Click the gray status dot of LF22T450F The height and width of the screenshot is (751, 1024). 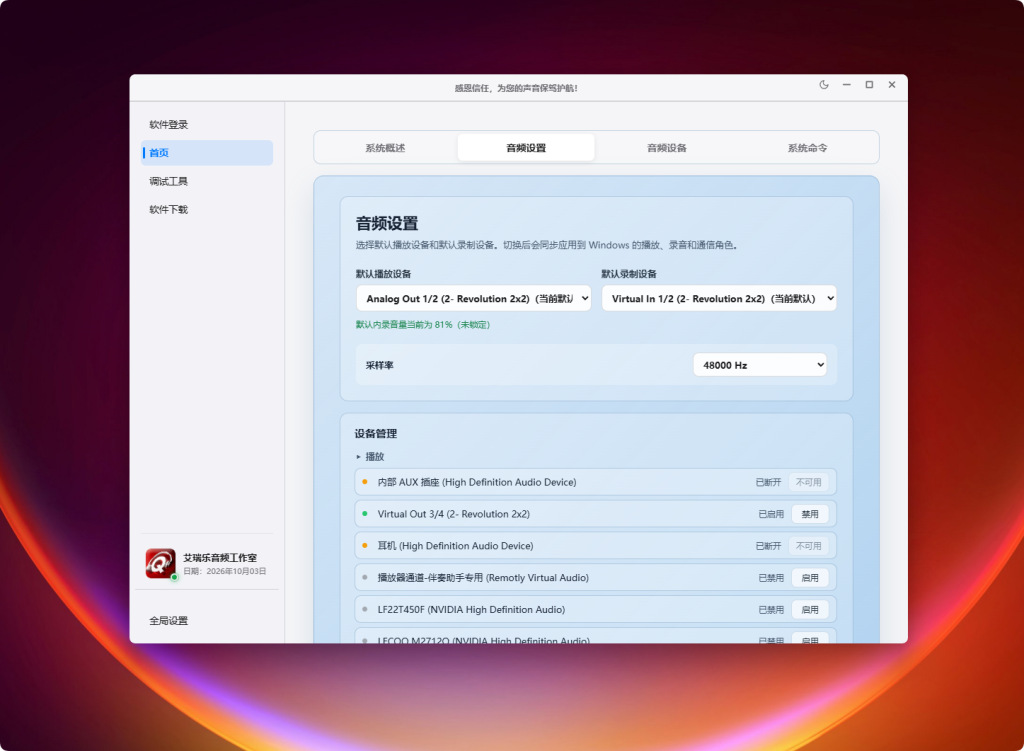(x=364, y=609)
